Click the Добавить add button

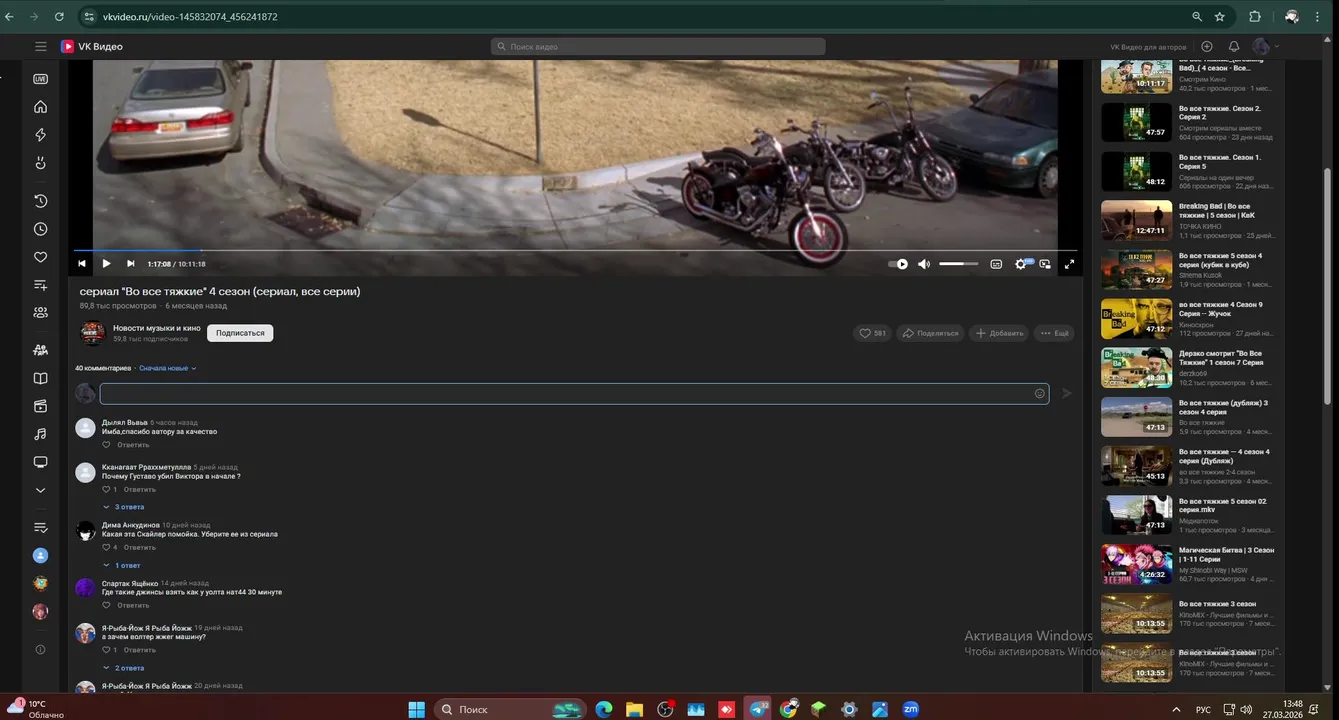[x=1000, y=333]
